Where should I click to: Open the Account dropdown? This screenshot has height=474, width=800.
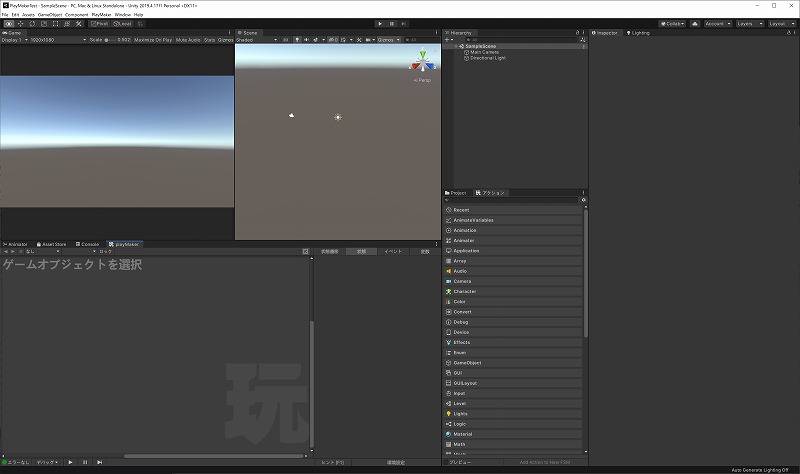(717, 23)
